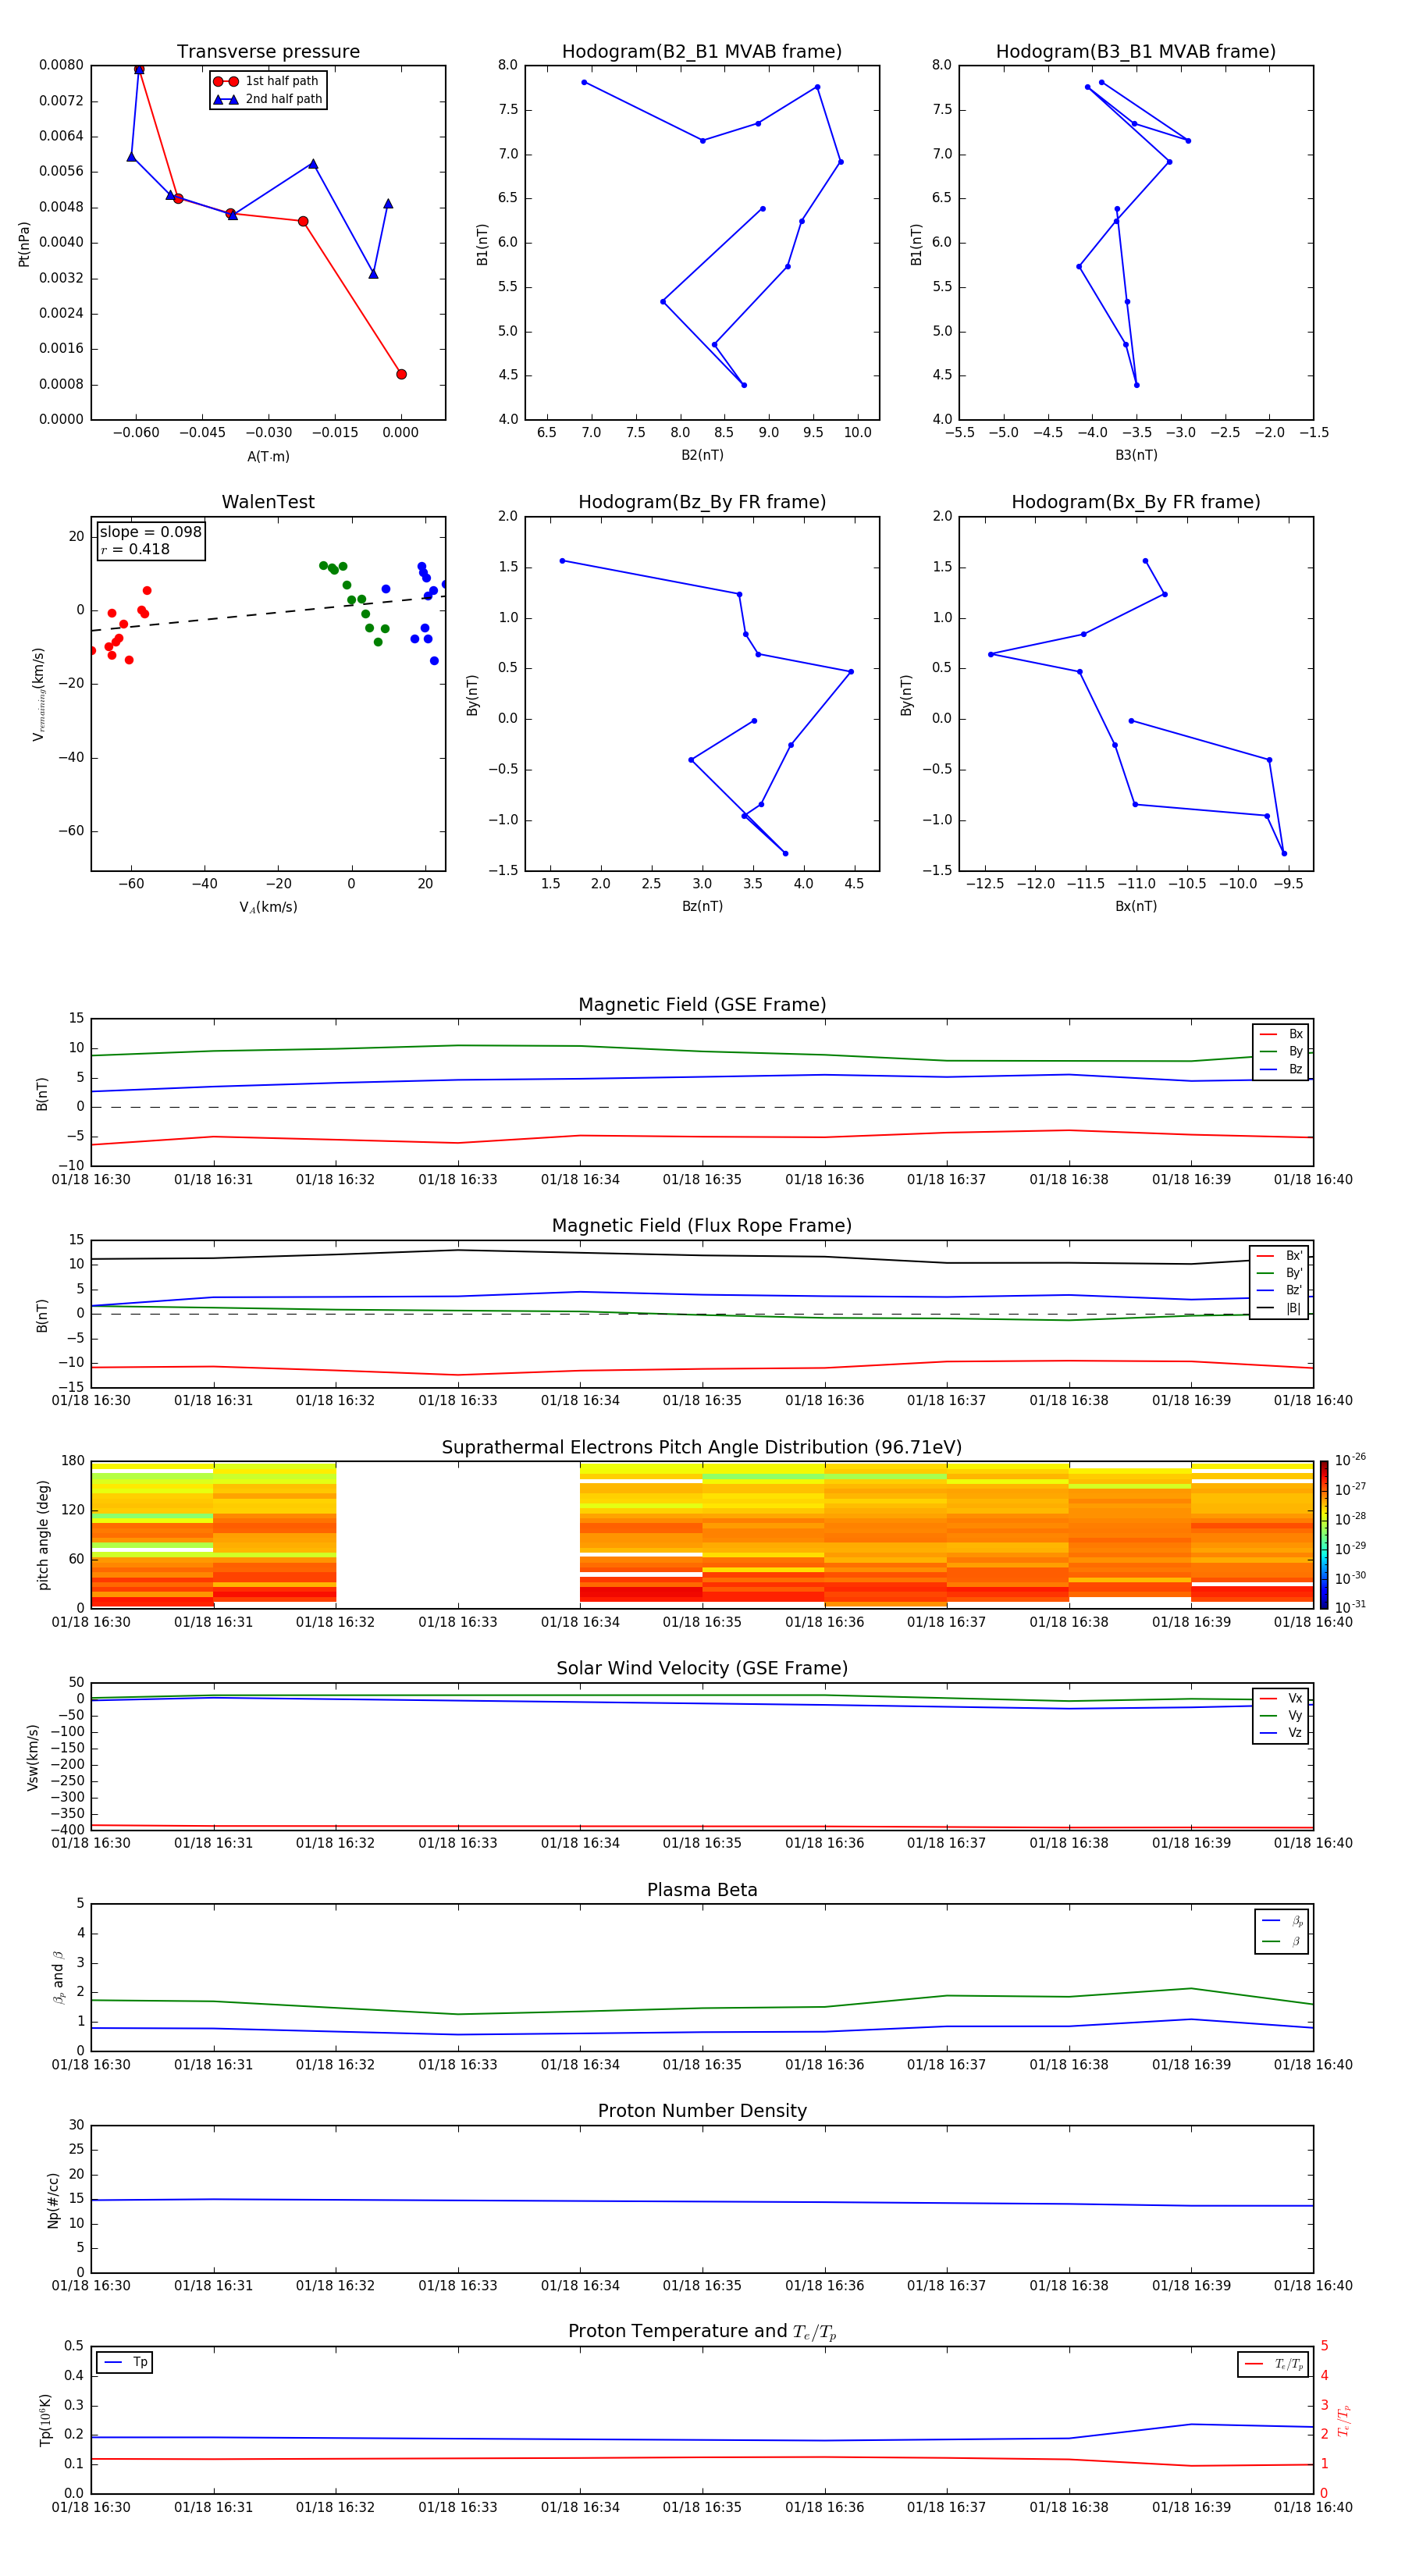
Task: Click the 'pitch angle (deg)' y-axis label
Action: click(x=43, y=1535)
